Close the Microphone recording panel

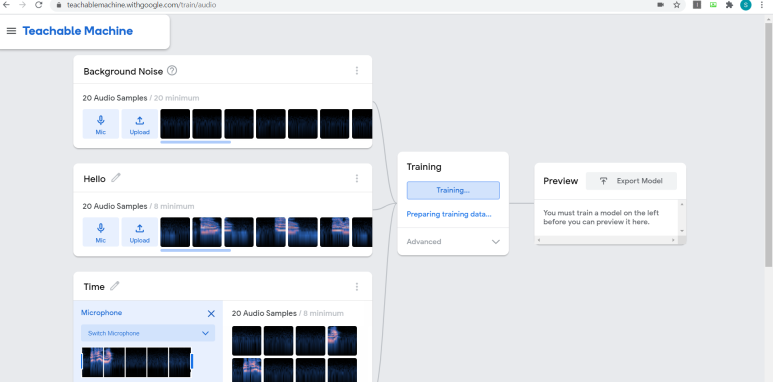tap(211, 313)
